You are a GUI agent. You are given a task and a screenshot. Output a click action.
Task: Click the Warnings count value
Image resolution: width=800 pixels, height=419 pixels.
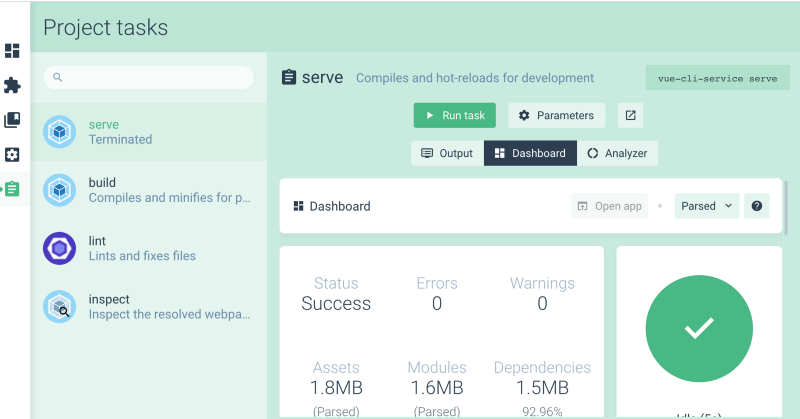pos(542,304)
